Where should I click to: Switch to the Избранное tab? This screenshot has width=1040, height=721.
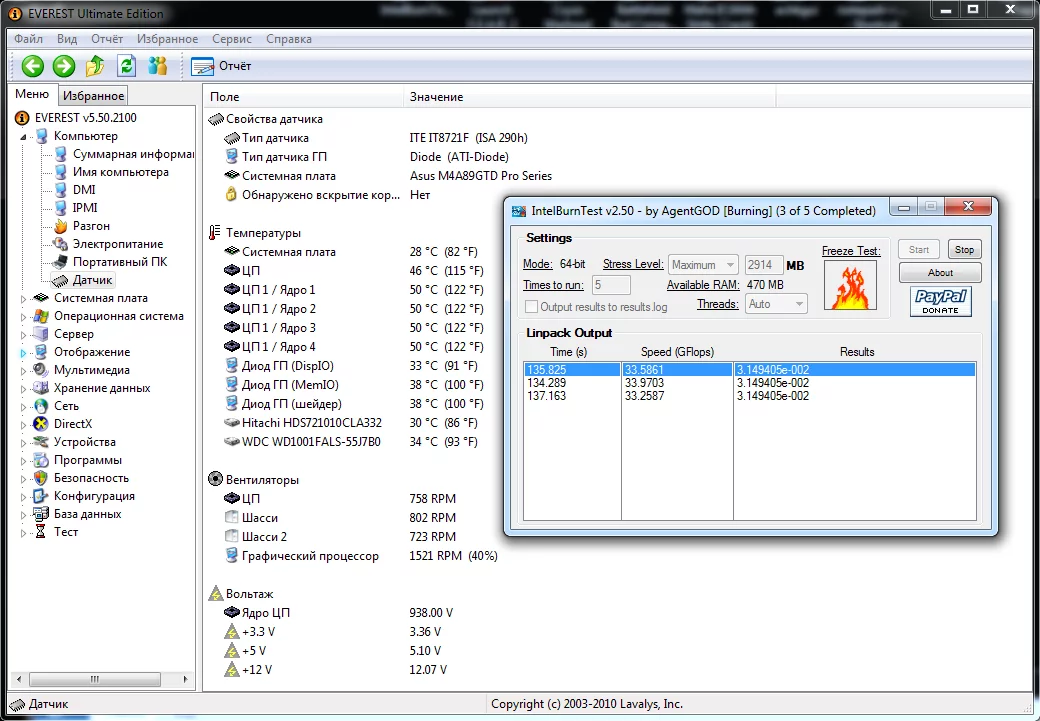92,96
